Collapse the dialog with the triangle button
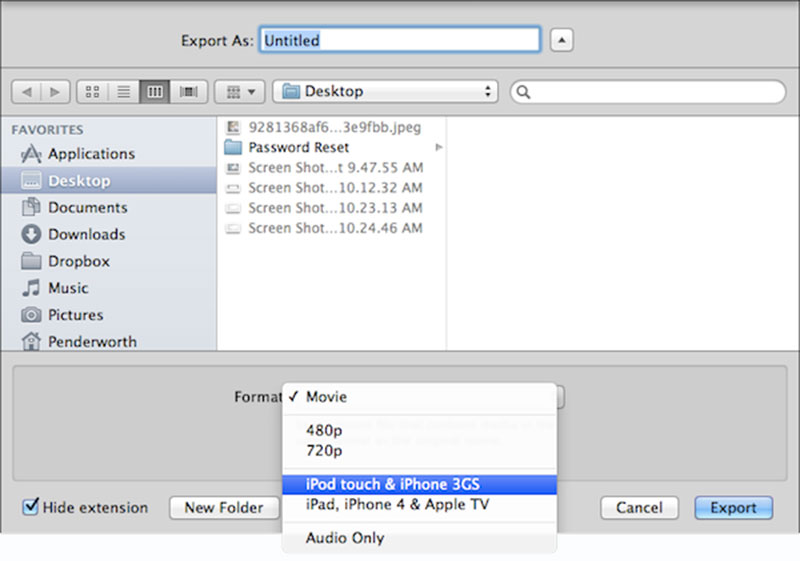800x561 pixels. coord(563,41)
